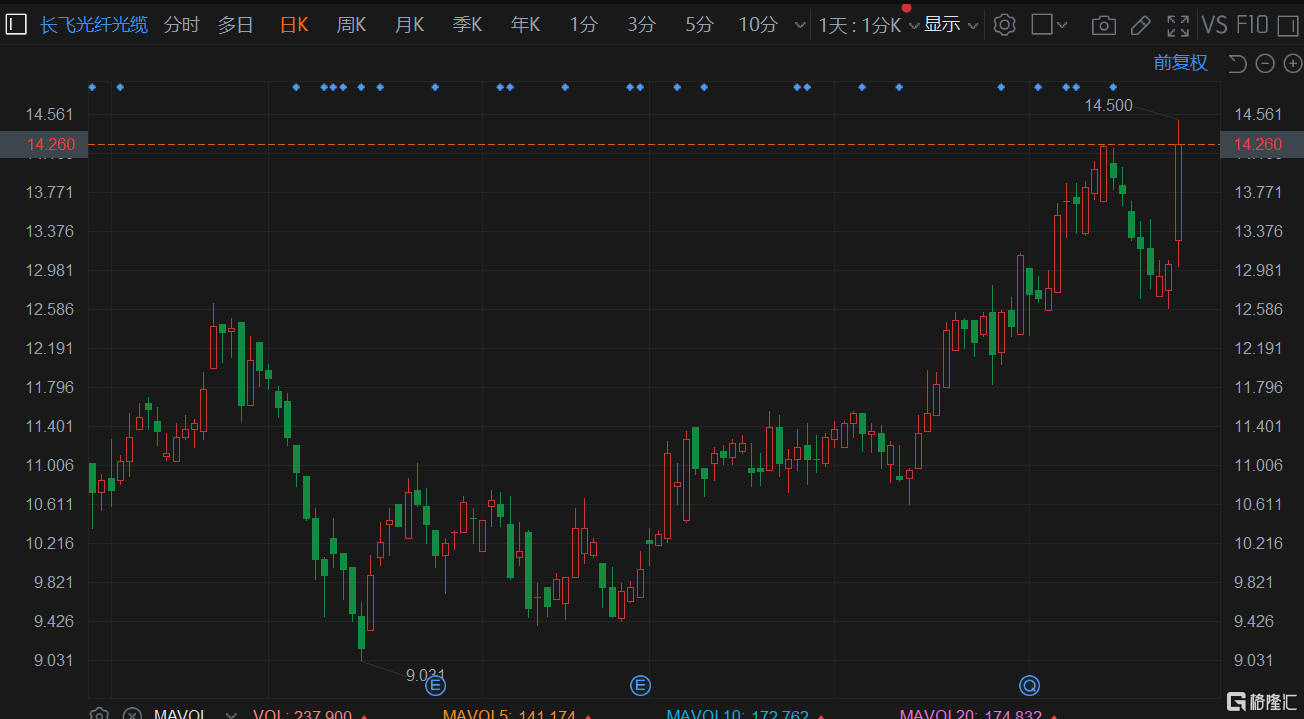The image size is (1304, 719).
Task: Click latest tall red candlestick reaching 14.500
Action: click(x=1178, y=193)
